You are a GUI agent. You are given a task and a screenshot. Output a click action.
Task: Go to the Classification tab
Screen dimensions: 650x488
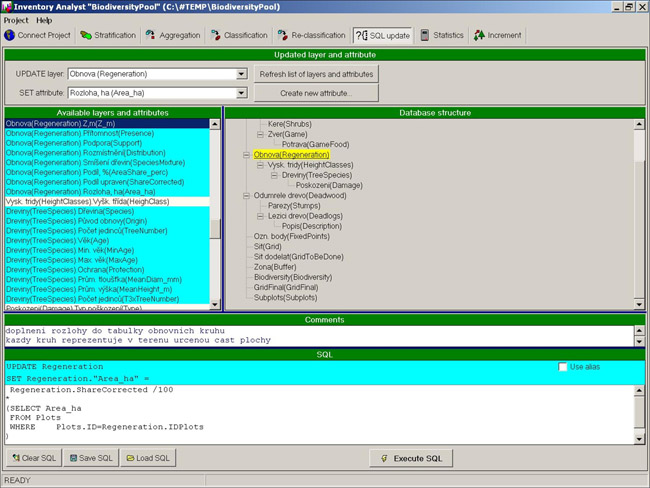(x=238, y=35)
